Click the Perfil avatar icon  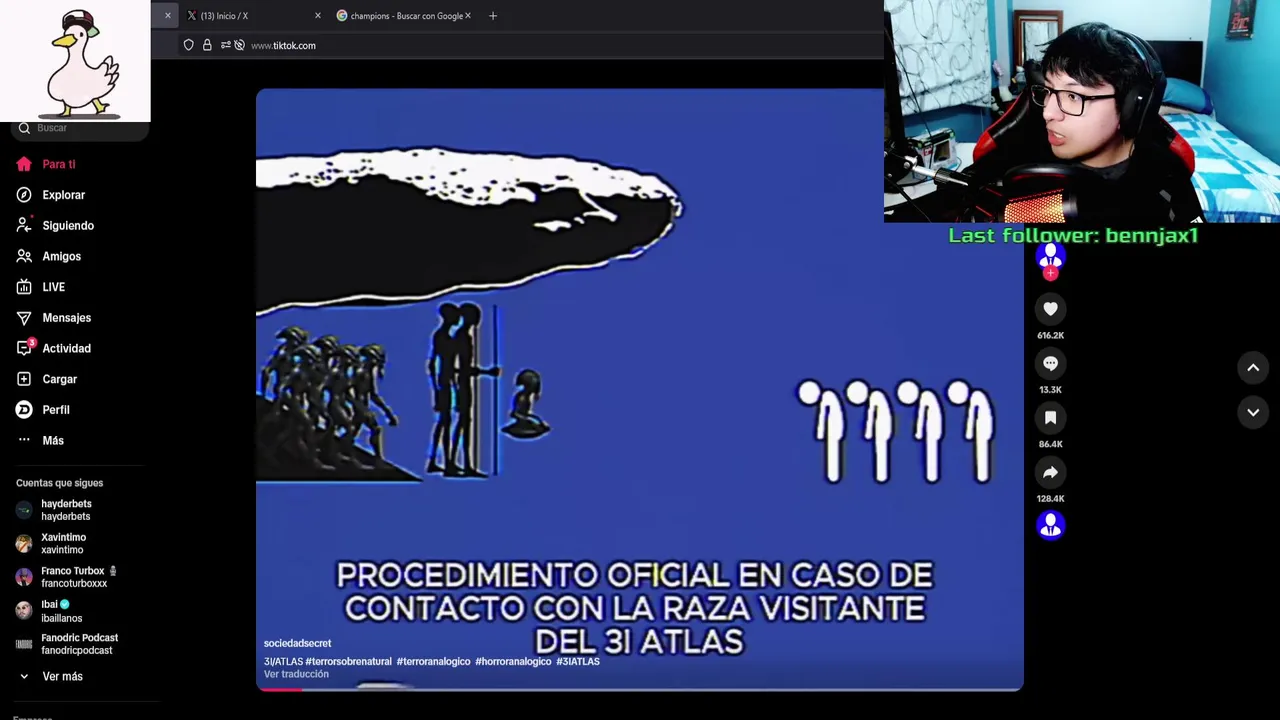(24, 410)
